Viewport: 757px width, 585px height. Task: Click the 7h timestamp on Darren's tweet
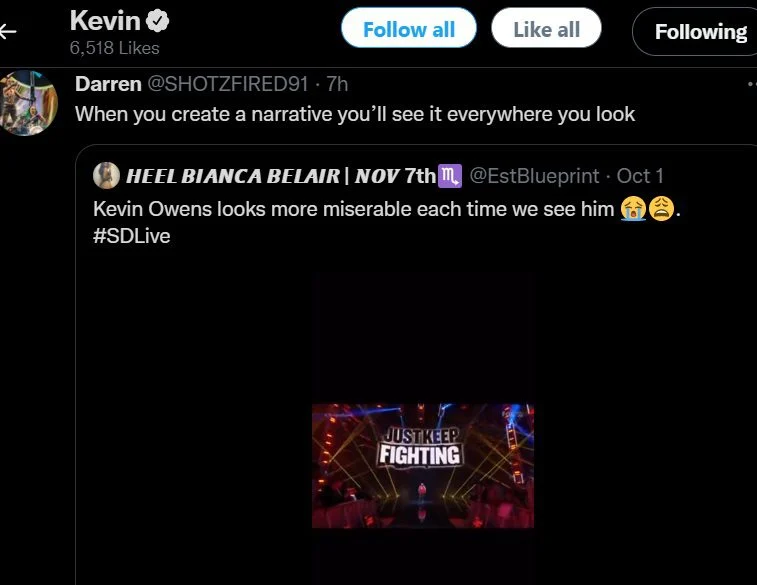tap(337, 84)
